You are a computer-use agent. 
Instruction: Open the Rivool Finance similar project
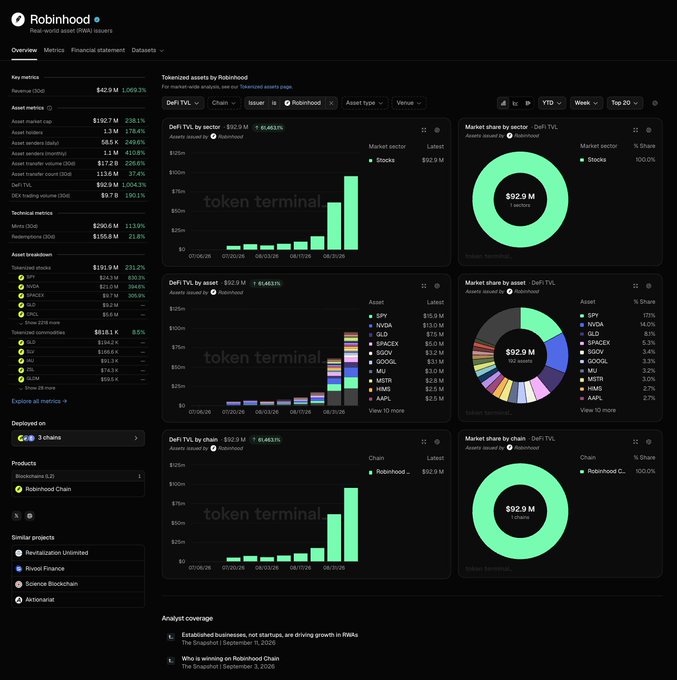78,569
